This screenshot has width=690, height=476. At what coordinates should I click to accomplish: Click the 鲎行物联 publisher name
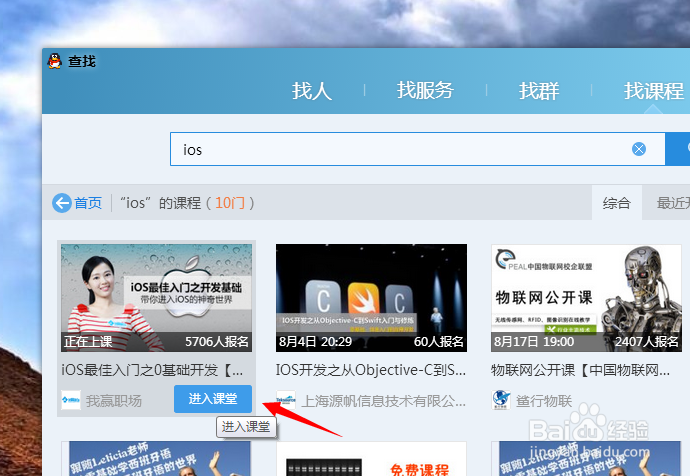(544, 401)
